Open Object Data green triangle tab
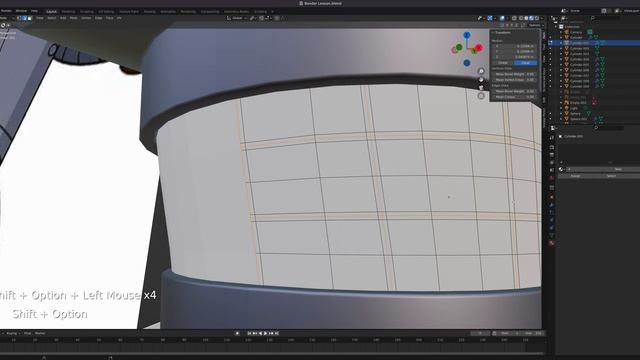The image size is (640, 360). pyautogui.click(x=552, y=236)
